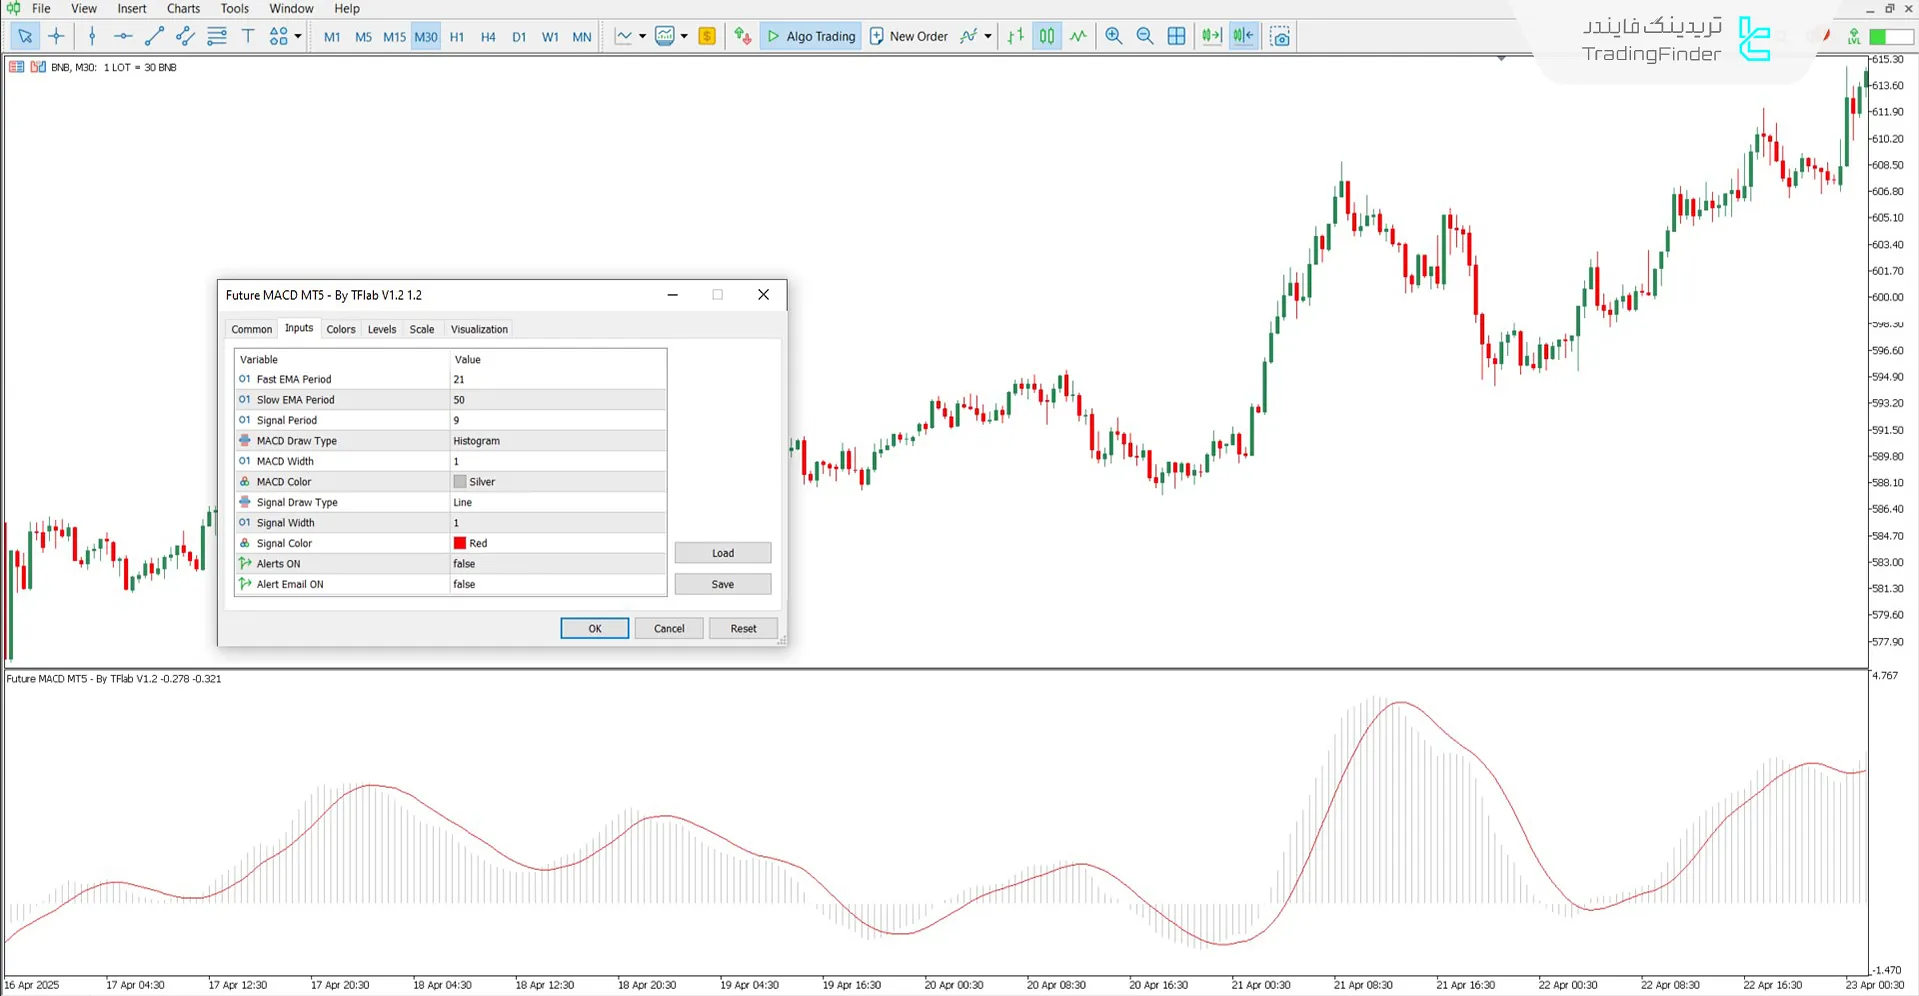Toggle the chart shift option

pyautogui.click(x=1243, y=36)
